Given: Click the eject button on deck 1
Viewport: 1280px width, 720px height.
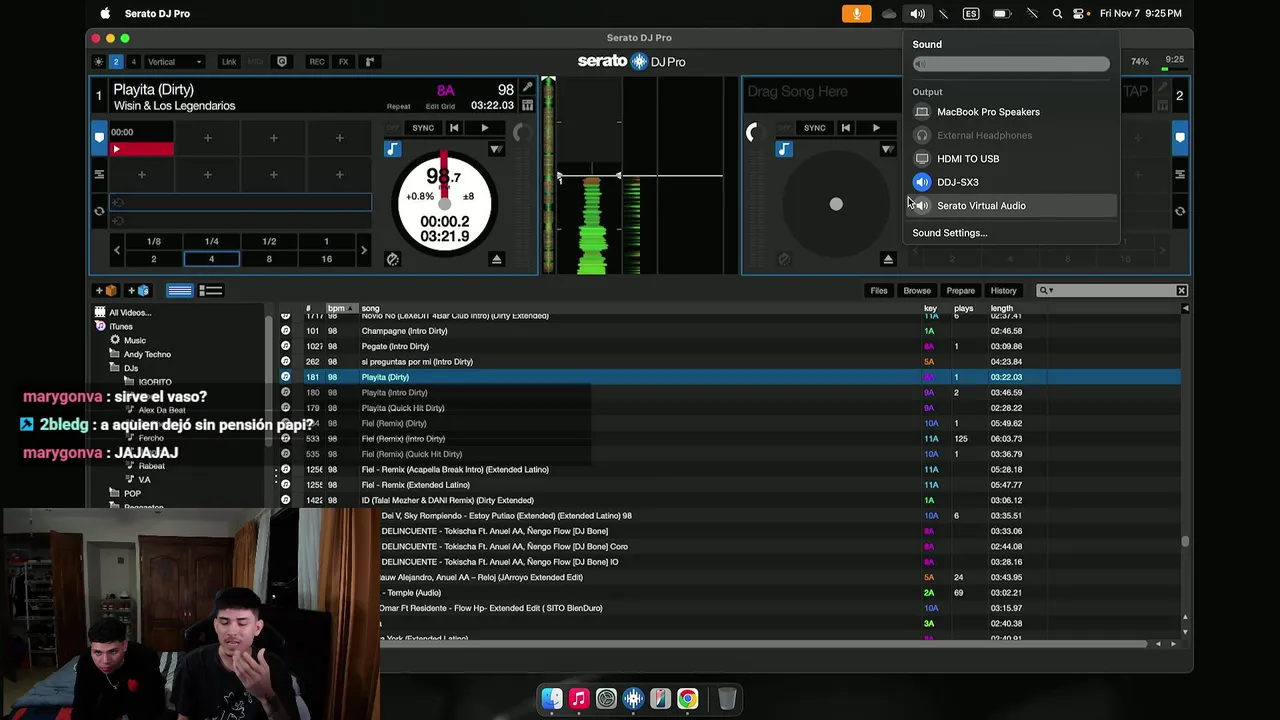Looking at the screenshot, I should click(x=496, y=259).
